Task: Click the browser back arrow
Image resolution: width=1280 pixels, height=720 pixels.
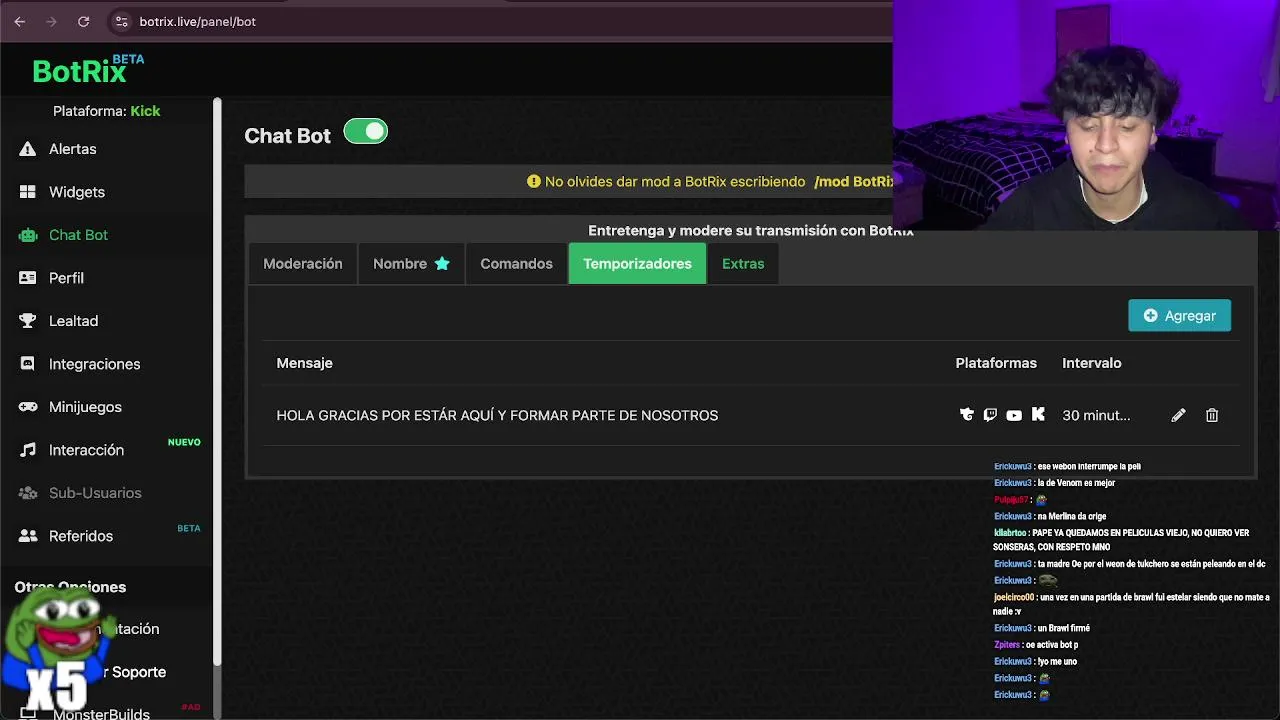Action: 19,21
